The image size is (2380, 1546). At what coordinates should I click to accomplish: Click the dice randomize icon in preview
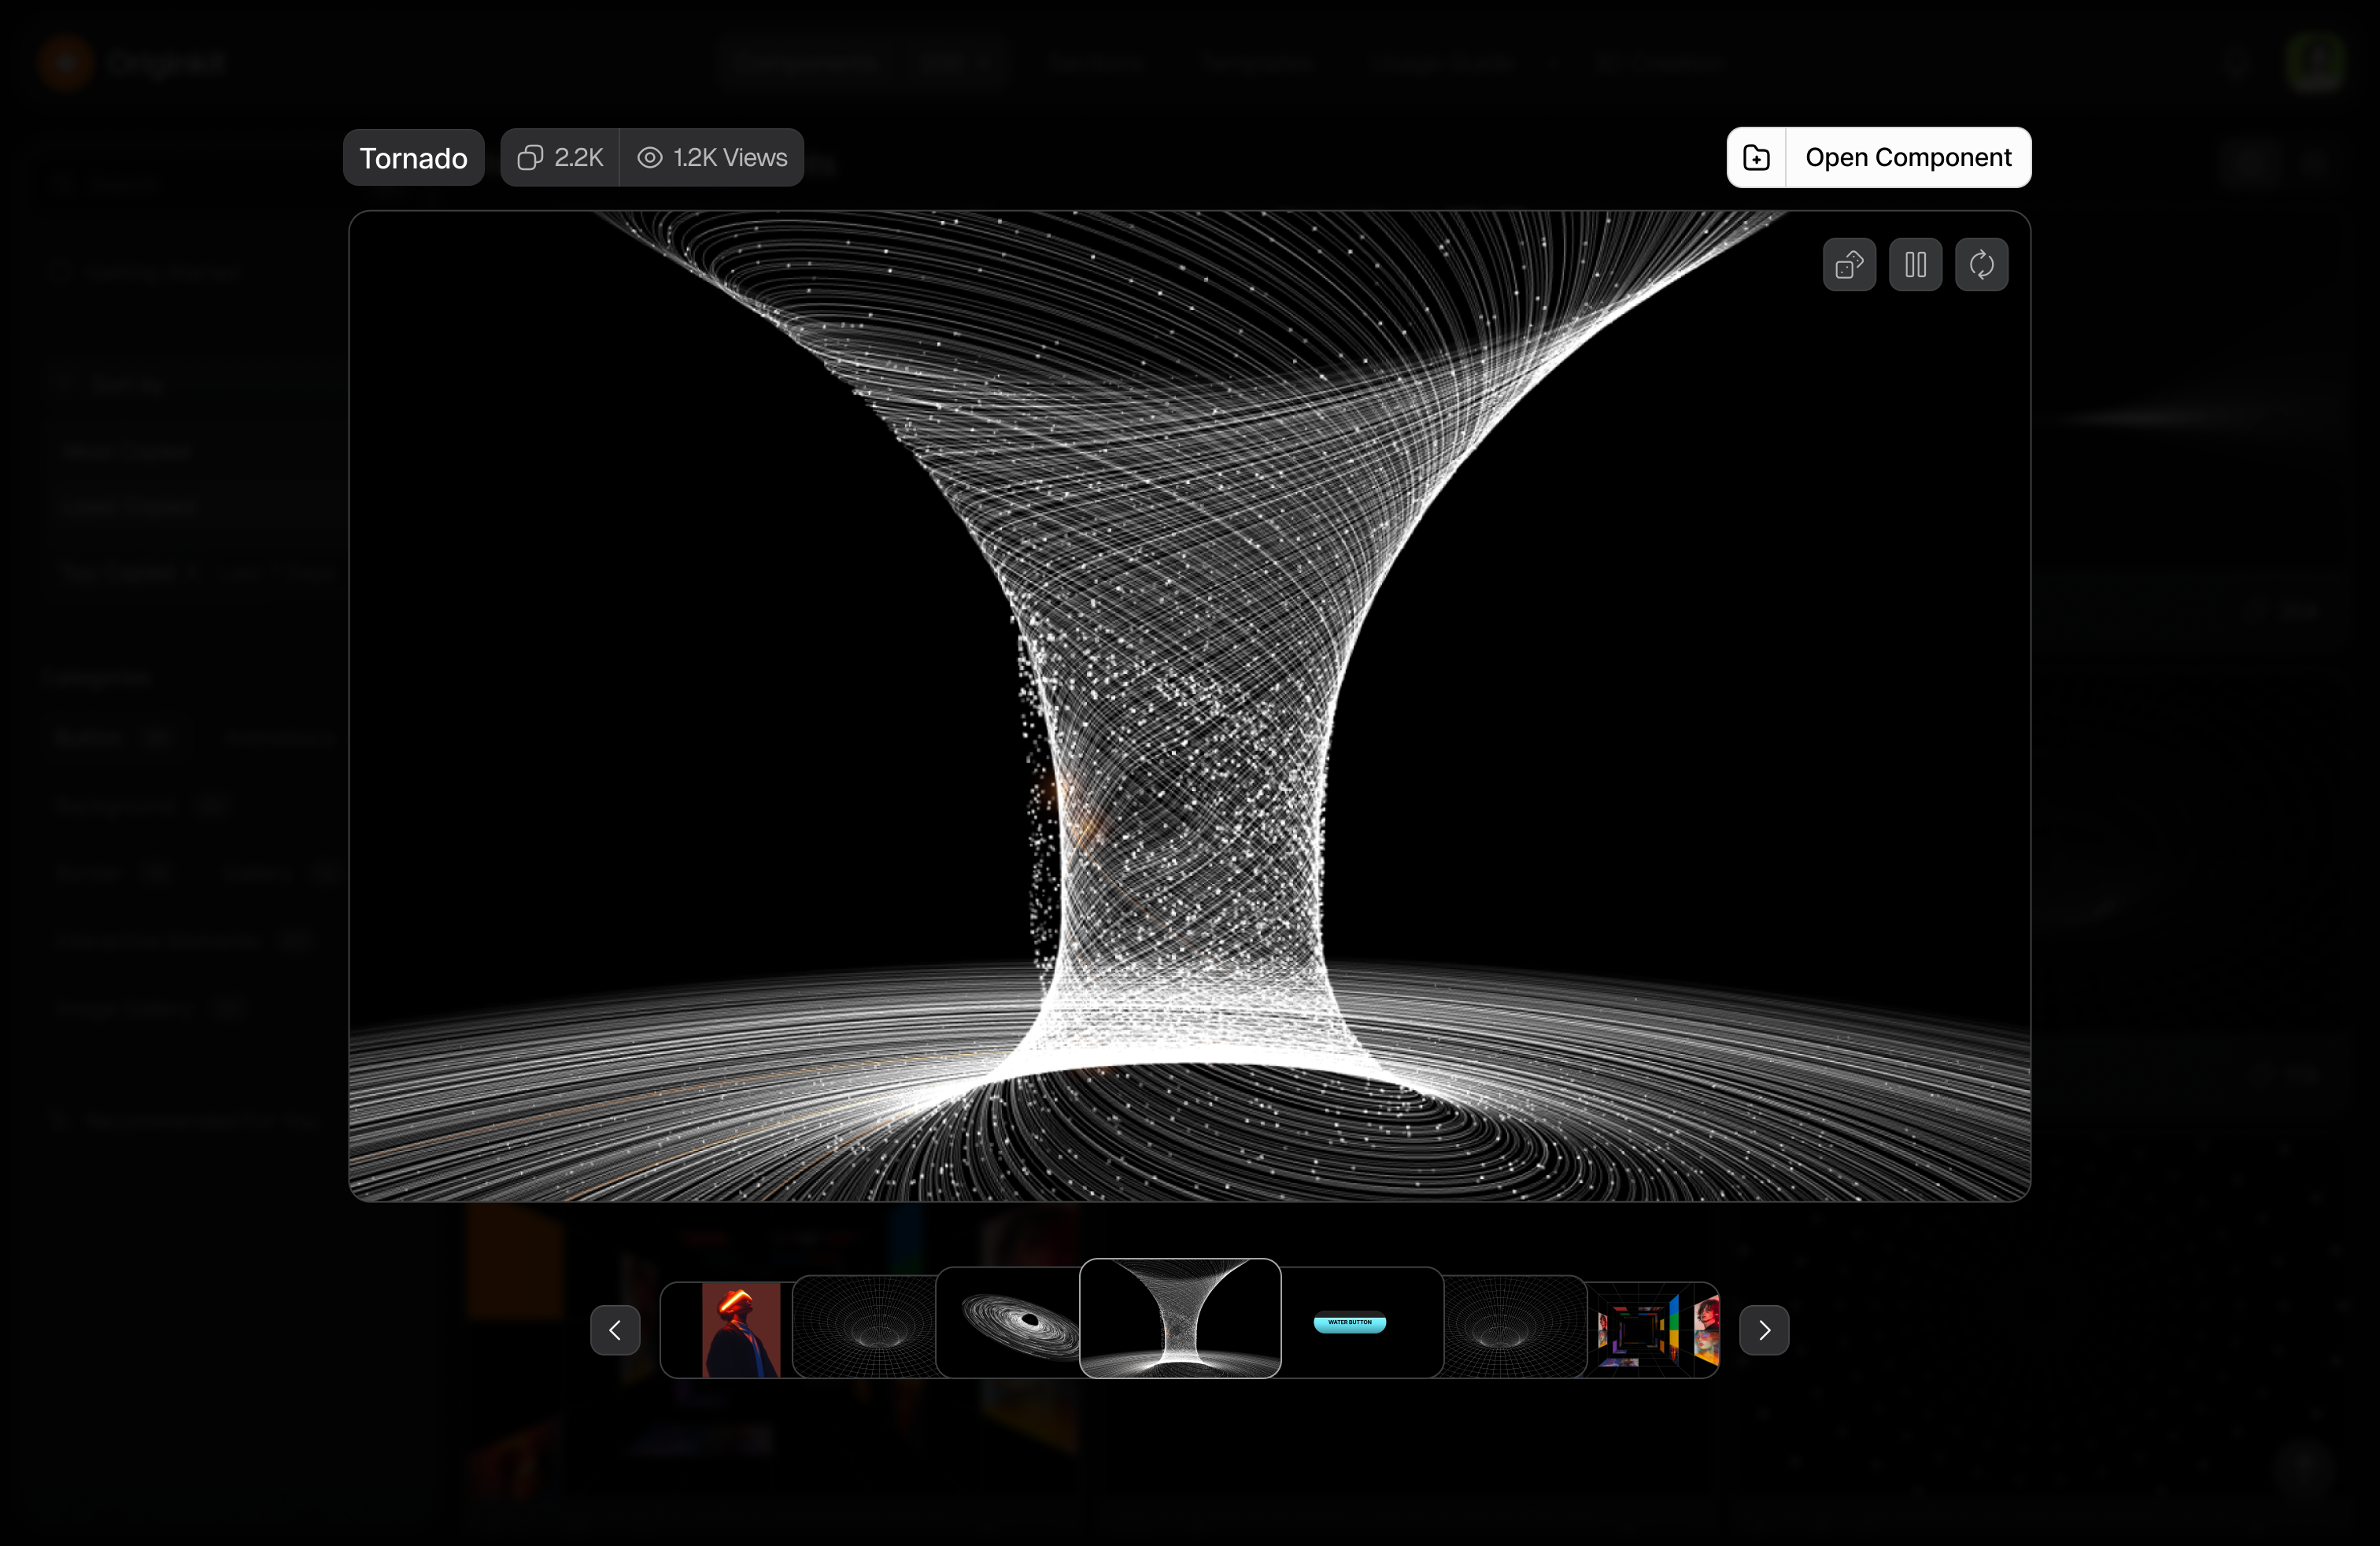[1849, 265]
